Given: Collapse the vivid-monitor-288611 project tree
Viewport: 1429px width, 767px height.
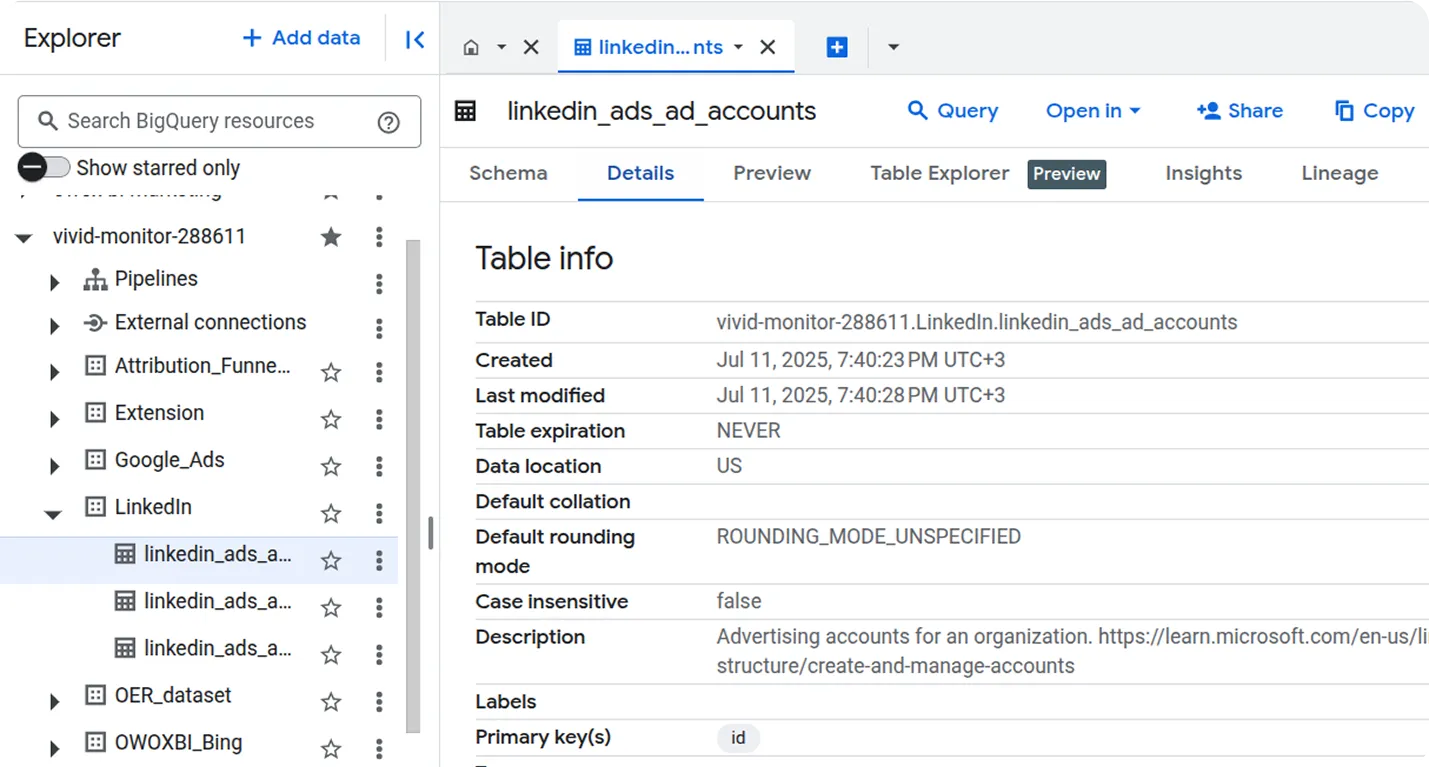Looking at the screenshot, I should pos(24,238).
